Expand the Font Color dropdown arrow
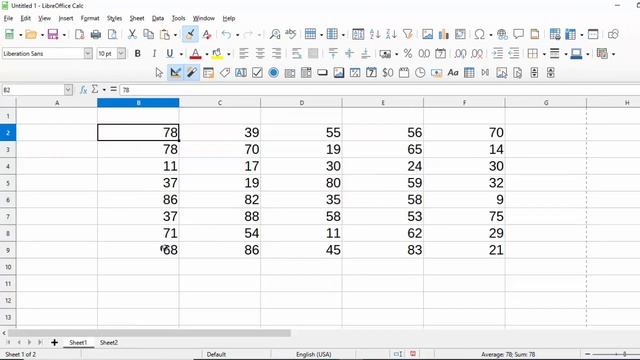640x360 pixels. click(x=207, y=54)
